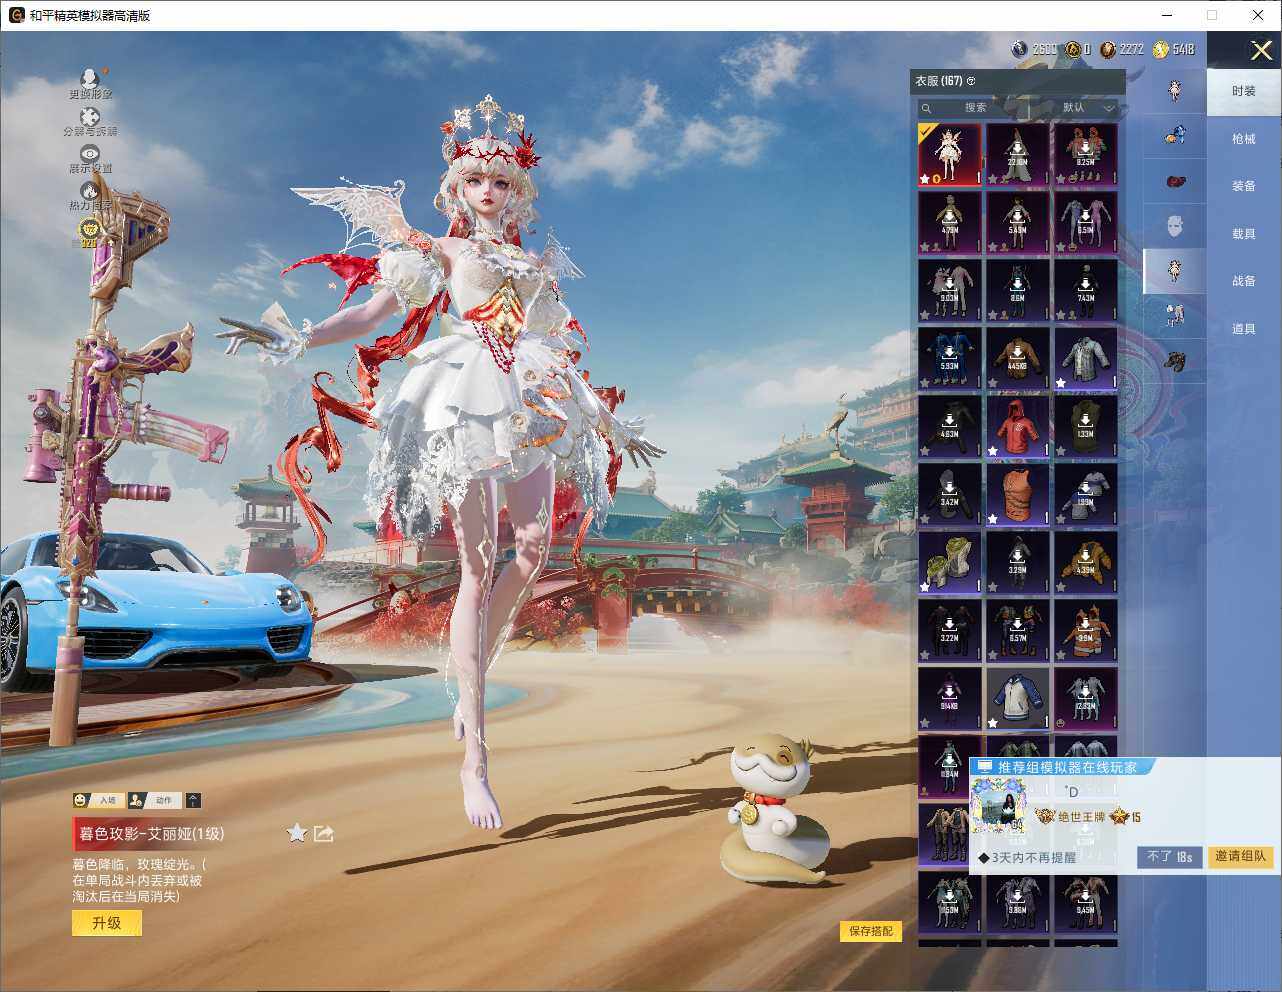Select the orange tank top thumbnail
The image size is (1282, 992).
(1017, 494)
